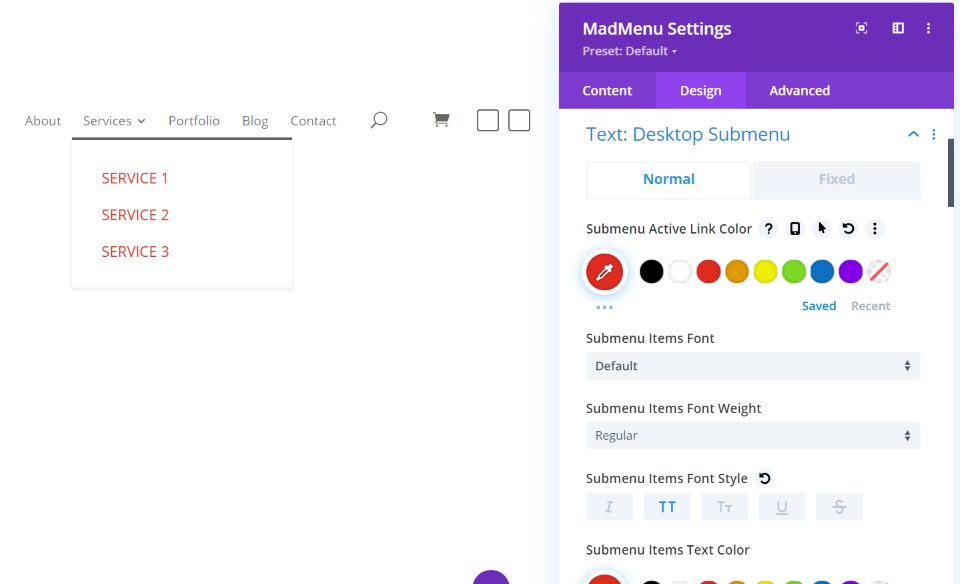Choose the white color swatch
Viewport: 960px width, 584px height.
click(x=680, y=272)
